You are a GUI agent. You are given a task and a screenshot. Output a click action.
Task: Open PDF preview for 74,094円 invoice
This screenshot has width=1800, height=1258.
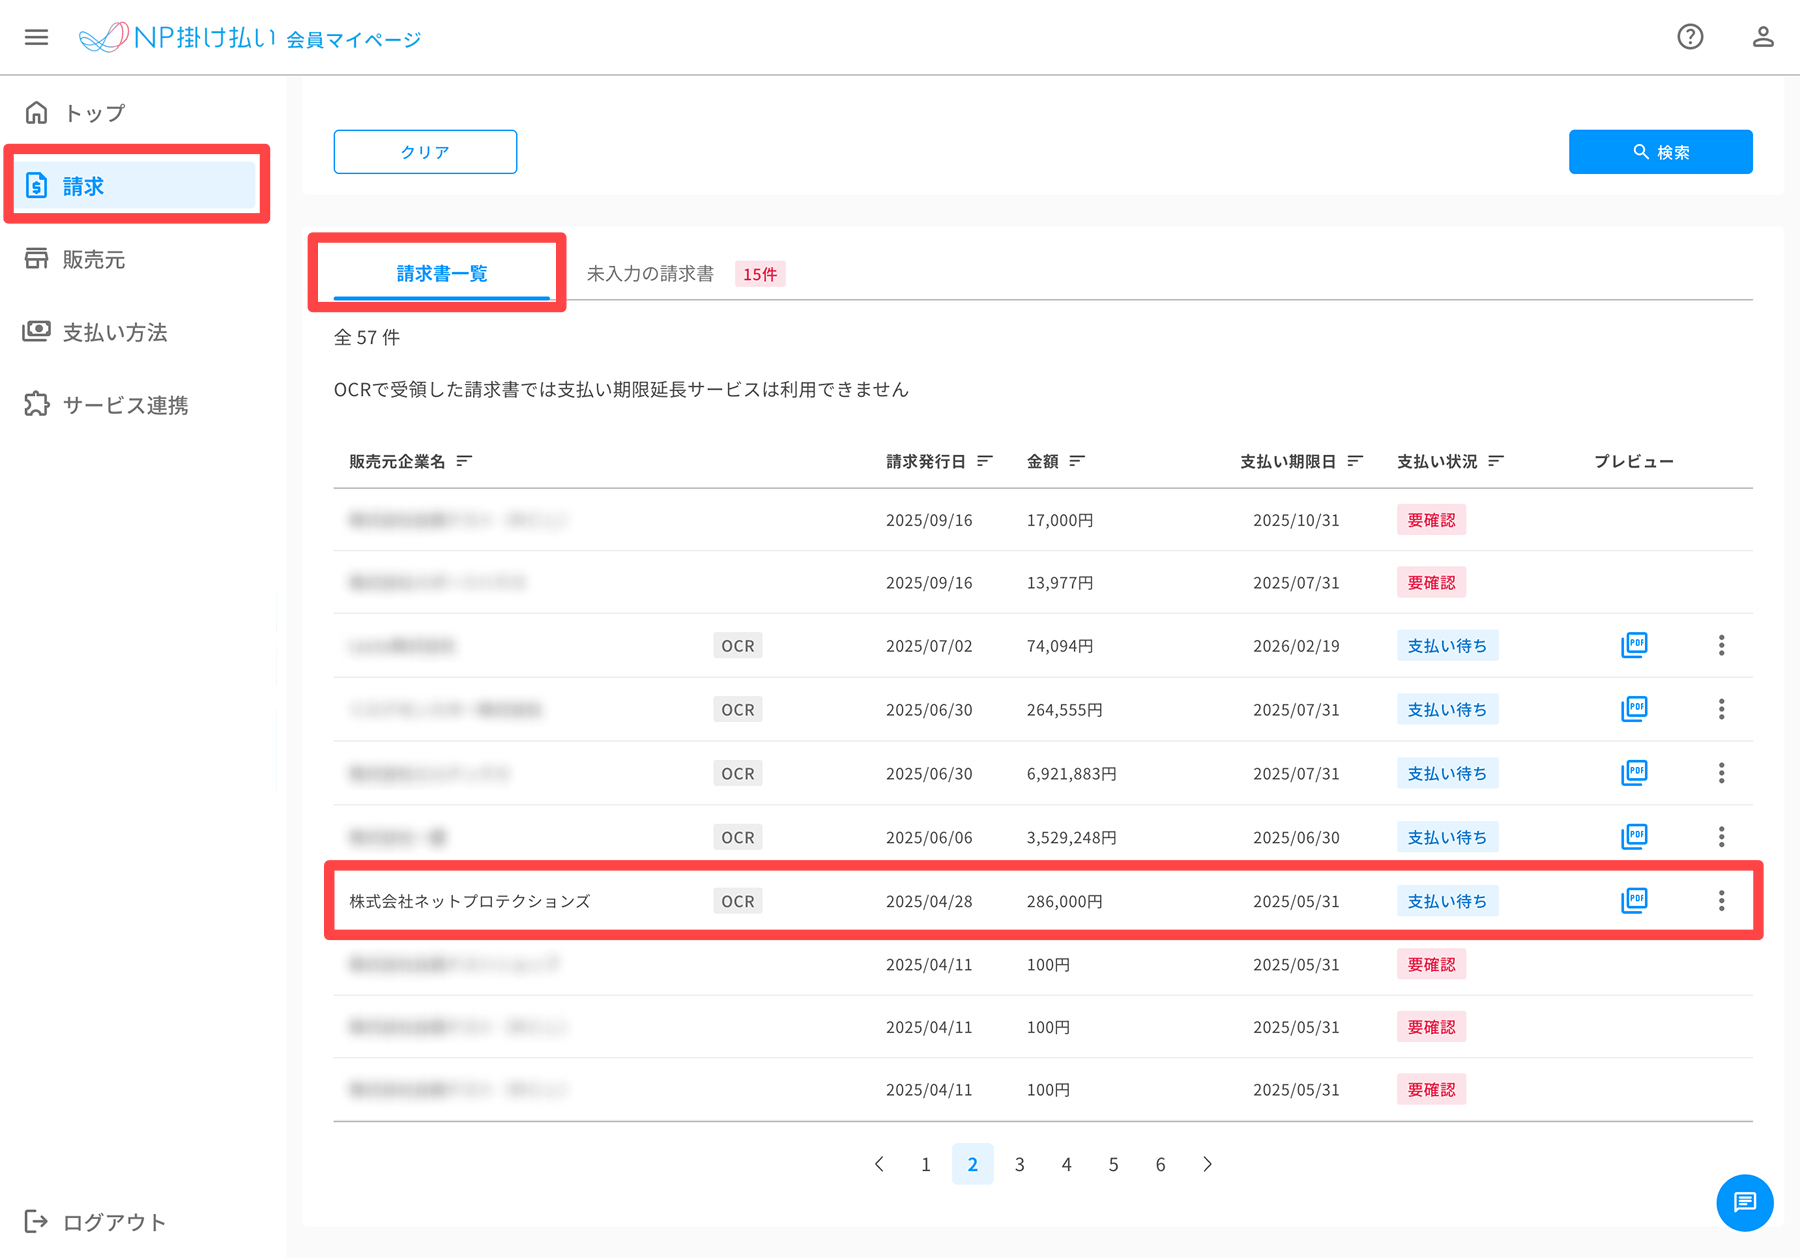point(1634,645)
